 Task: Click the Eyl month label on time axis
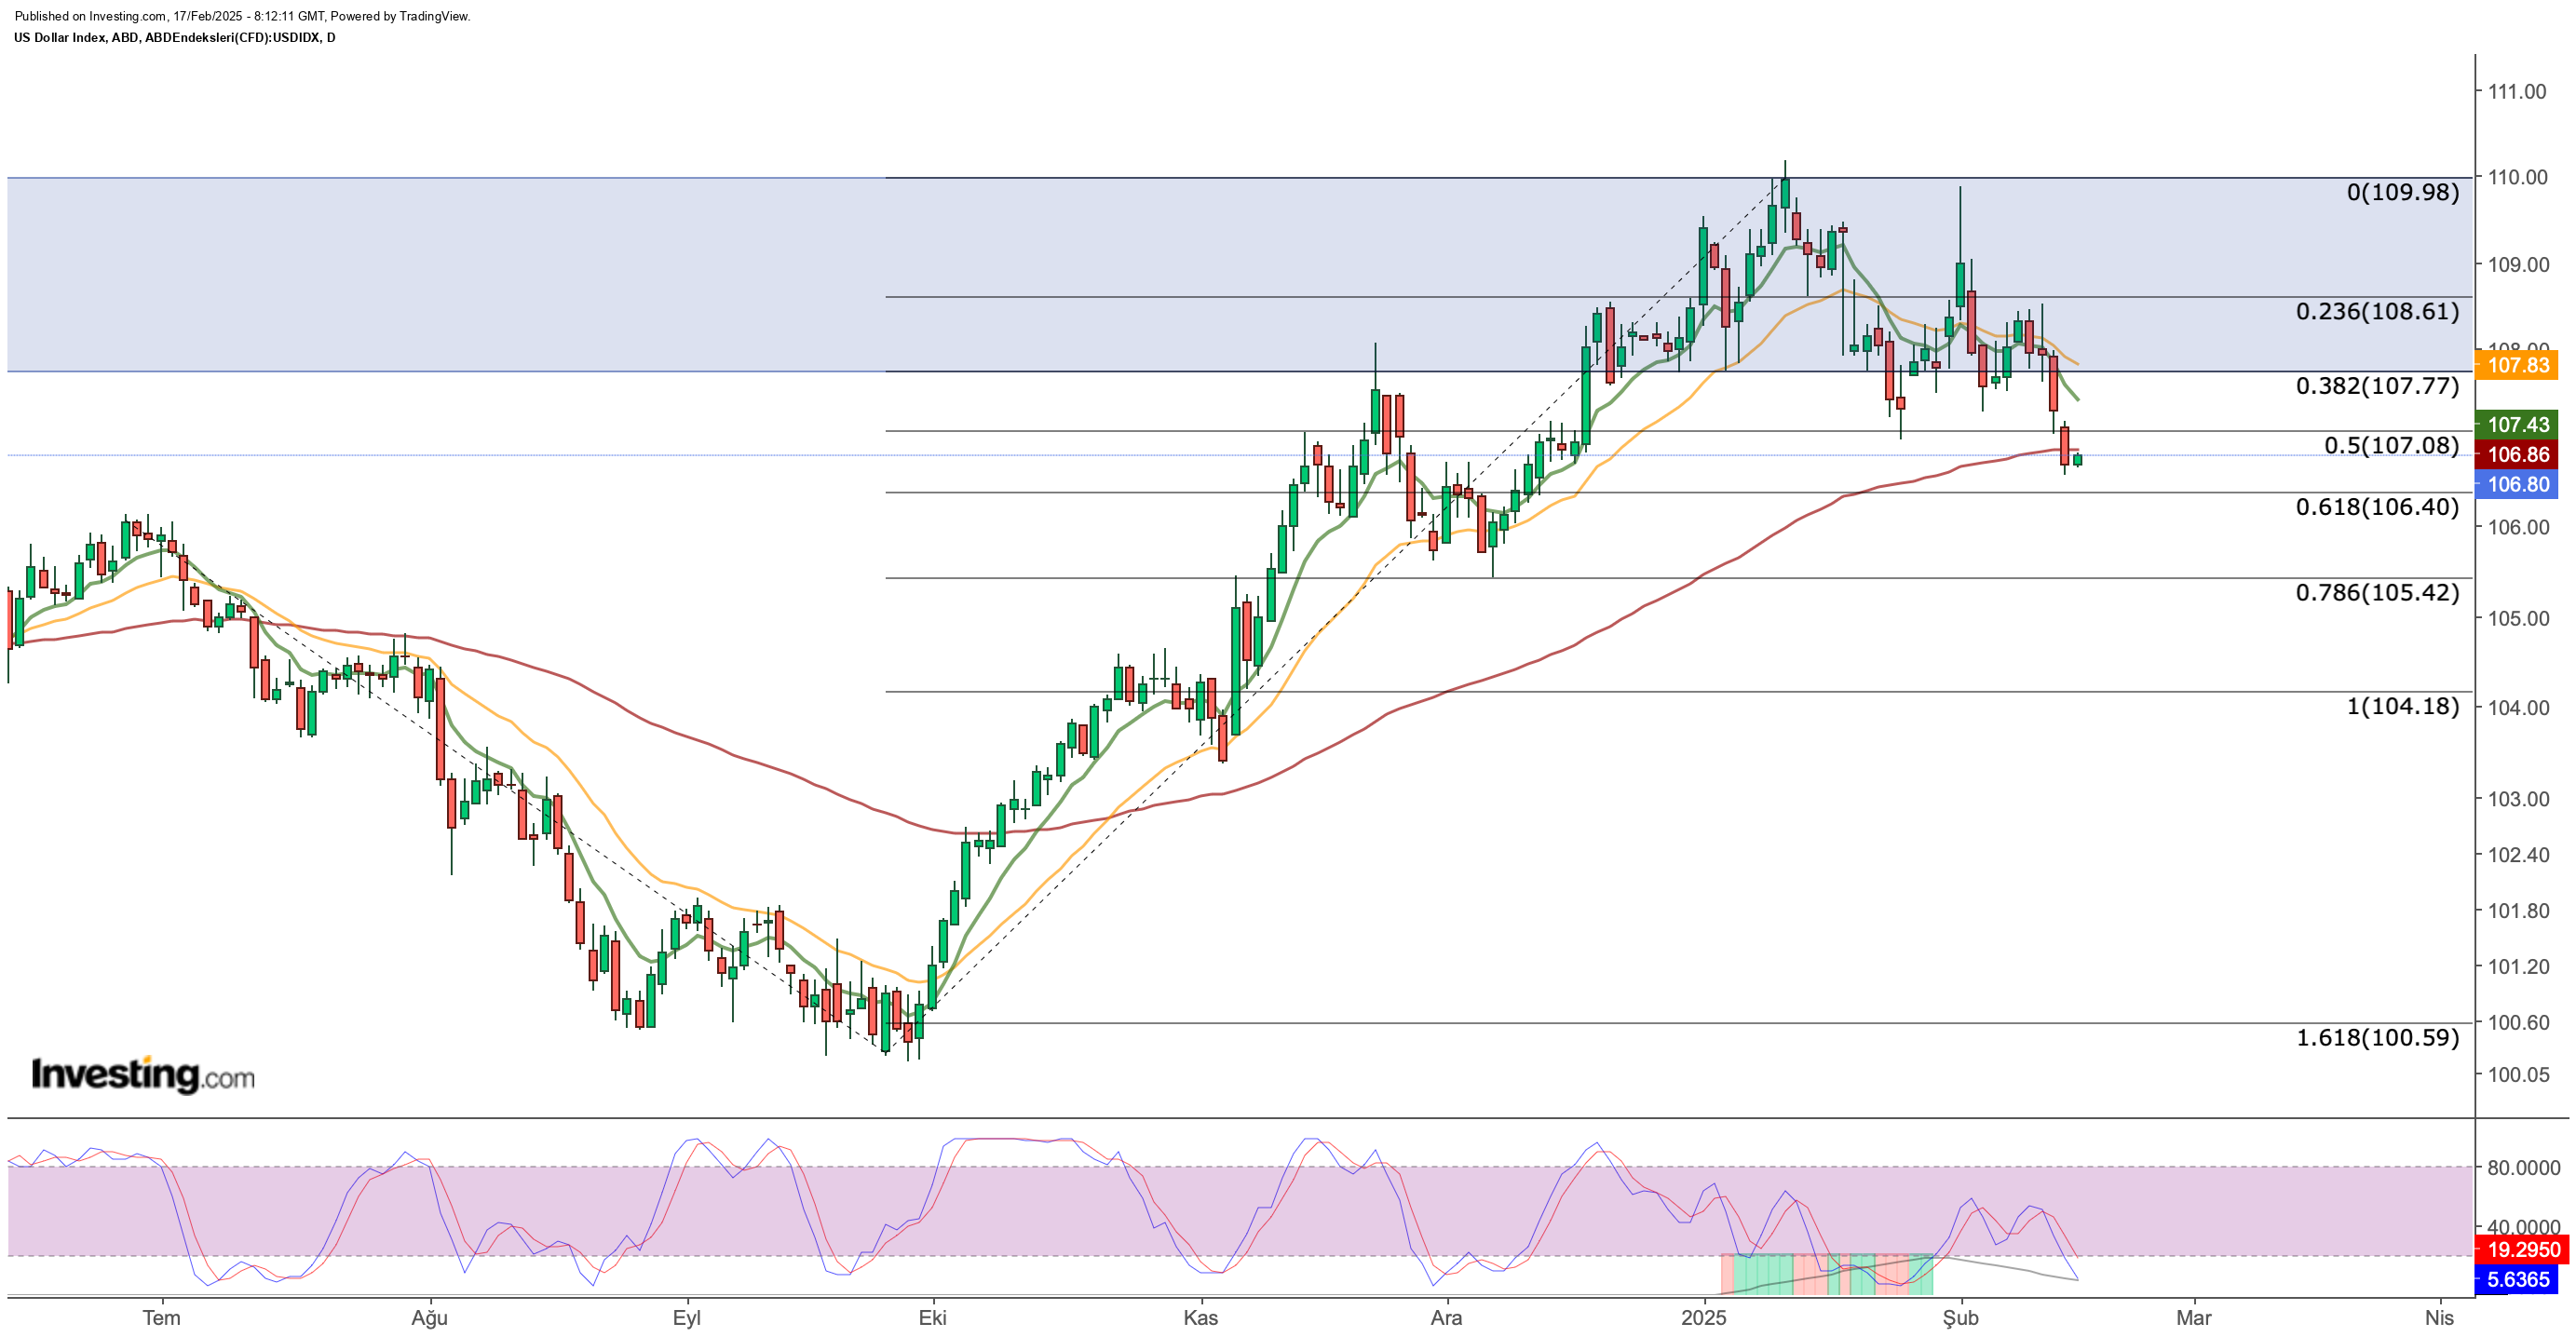coord(686,1318)
